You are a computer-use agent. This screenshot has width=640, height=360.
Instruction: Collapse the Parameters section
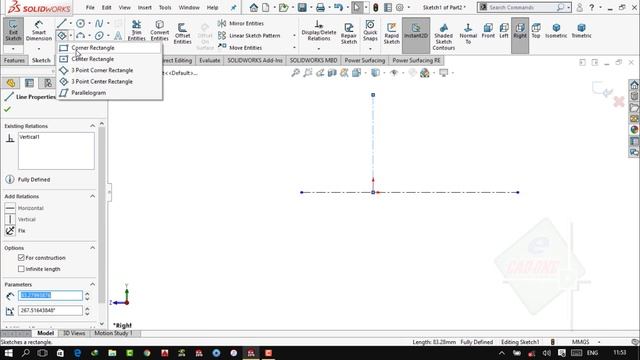tap(93, 284)
